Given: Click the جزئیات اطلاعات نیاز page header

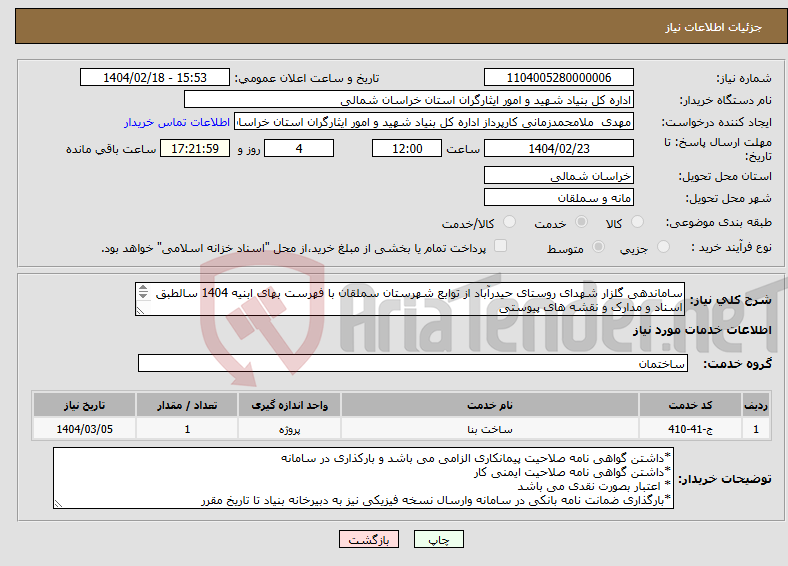Looking at the screenshot, I should pos(714,27).
